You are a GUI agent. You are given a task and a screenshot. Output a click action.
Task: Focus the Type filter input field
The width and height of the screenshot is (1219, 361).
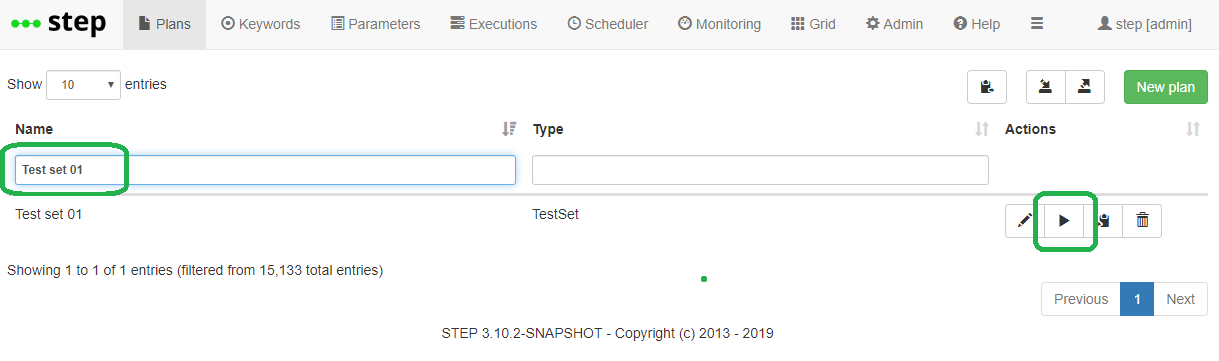click(x=760, y=170)
